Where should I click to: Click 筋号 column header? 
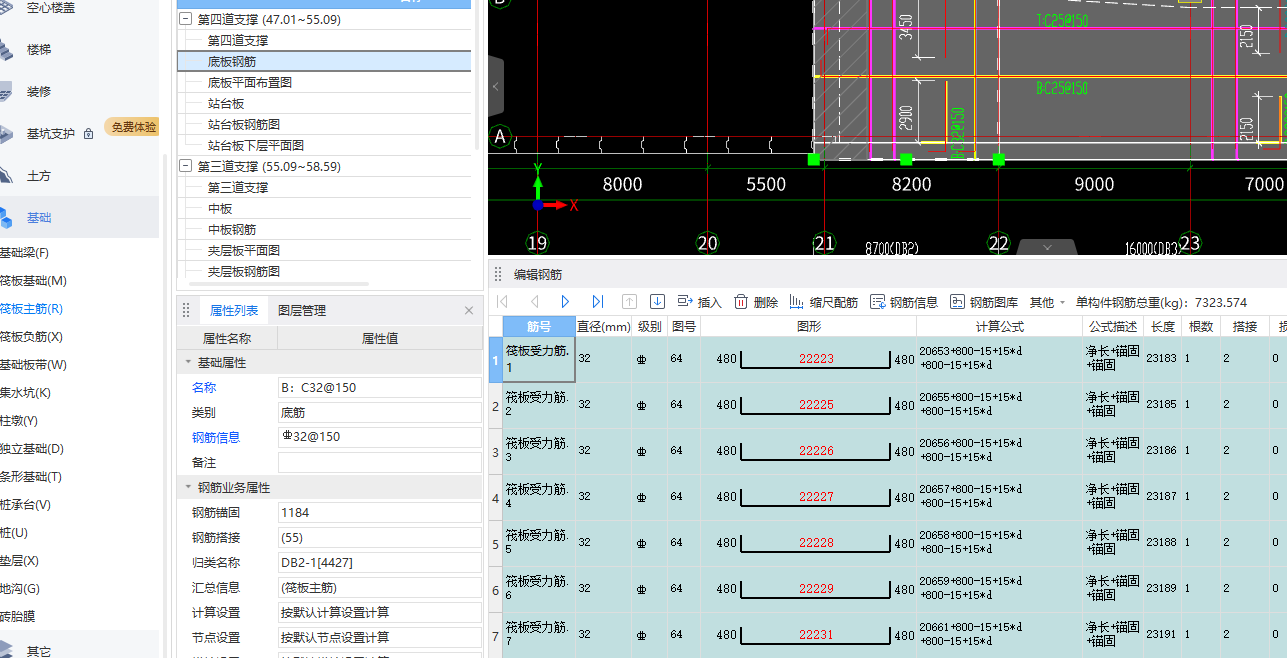click(x=539, y=326)
